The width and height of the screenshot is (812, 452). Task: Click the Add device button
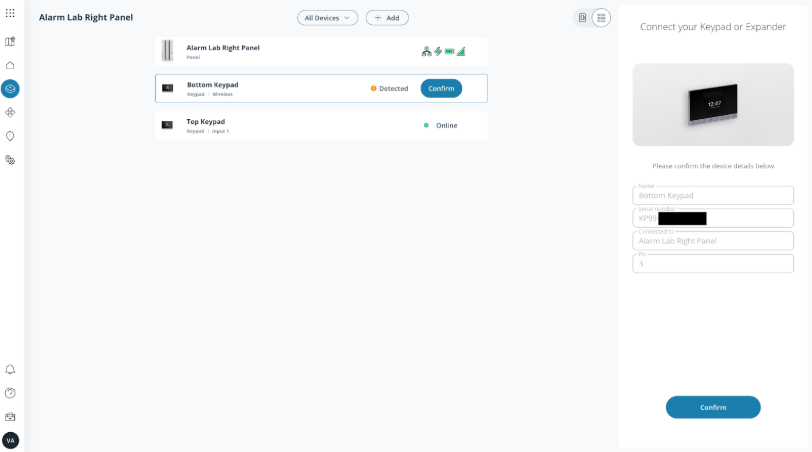pos(386,18)
